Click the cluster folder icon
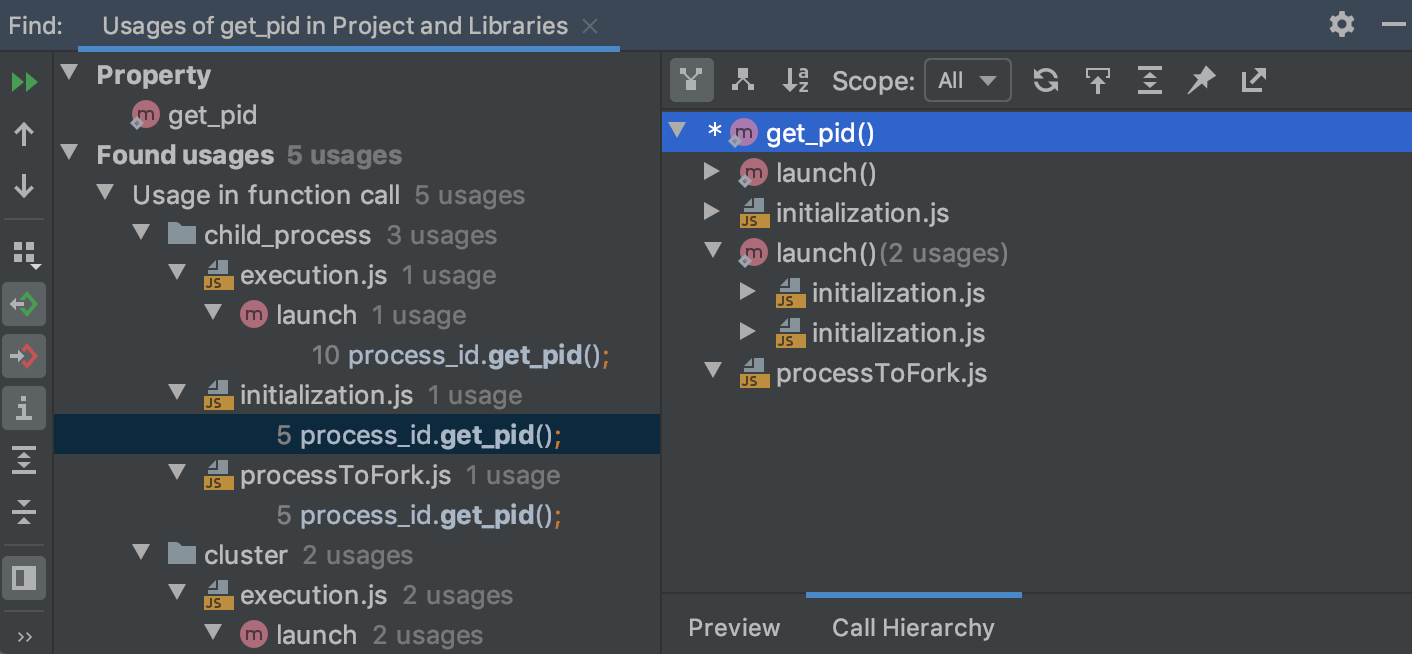The width and height of the screenshot is (1412, 654). tap(182, 554)
